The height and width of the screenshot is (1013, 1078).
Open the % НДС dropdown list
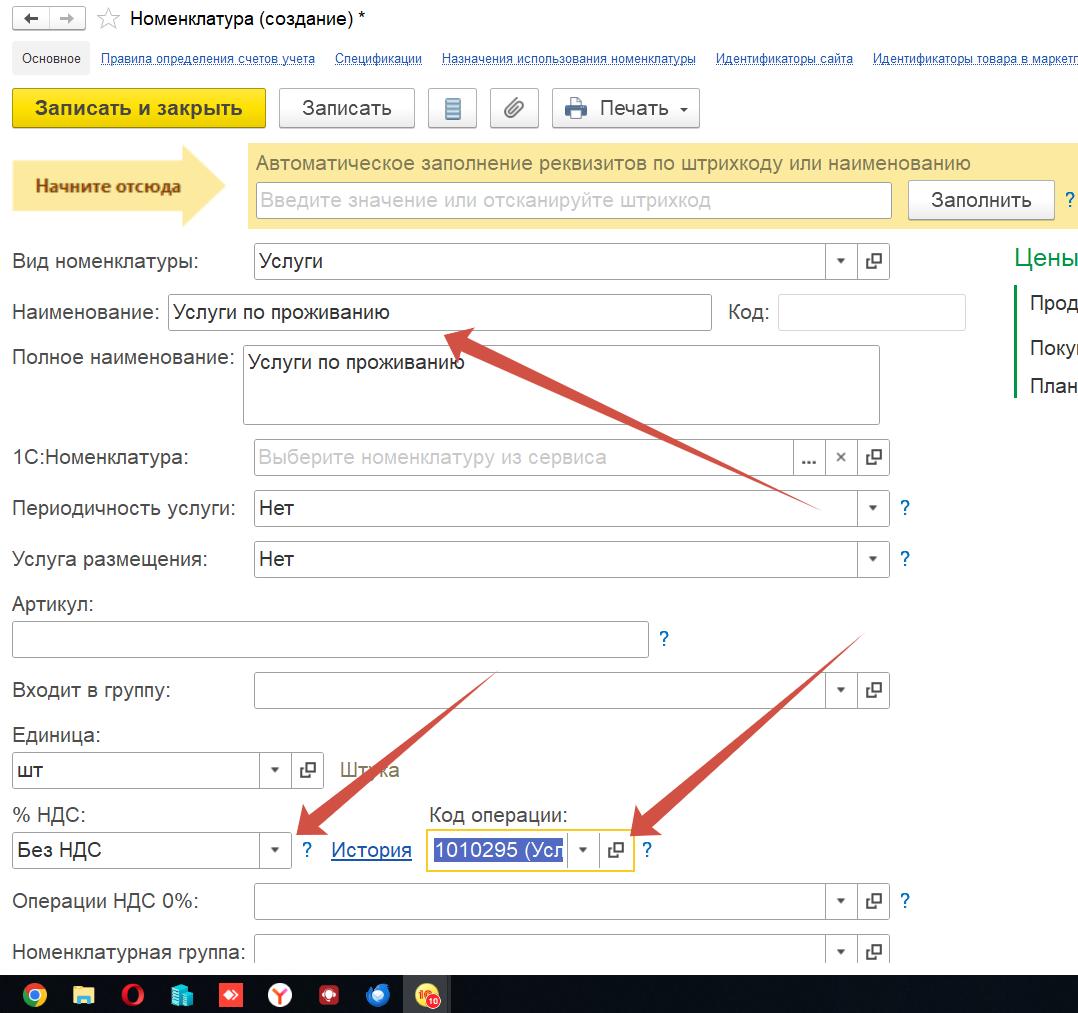275,850
